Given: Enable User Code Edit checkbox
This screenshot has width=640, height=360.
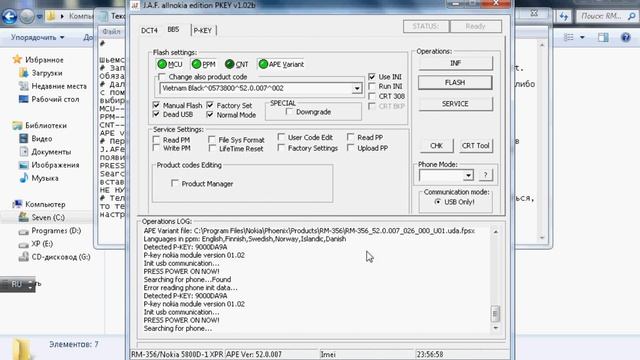Looking at the screenshot, I should 281,137.
